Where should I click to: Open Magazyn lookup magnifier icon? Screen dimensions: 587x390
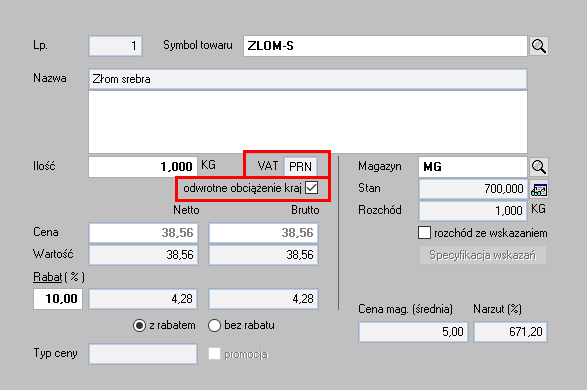coord(539,167)
